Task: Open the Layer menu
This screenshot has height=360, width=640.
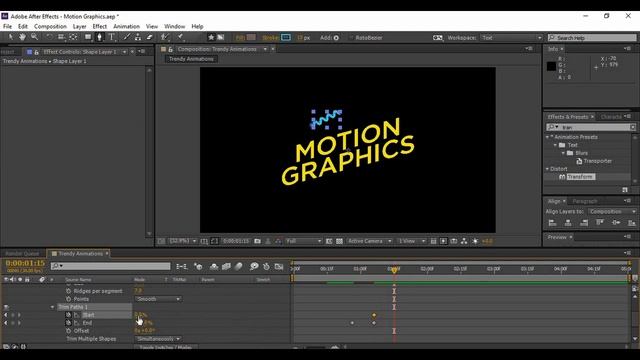Action: (x=79, y=26)
